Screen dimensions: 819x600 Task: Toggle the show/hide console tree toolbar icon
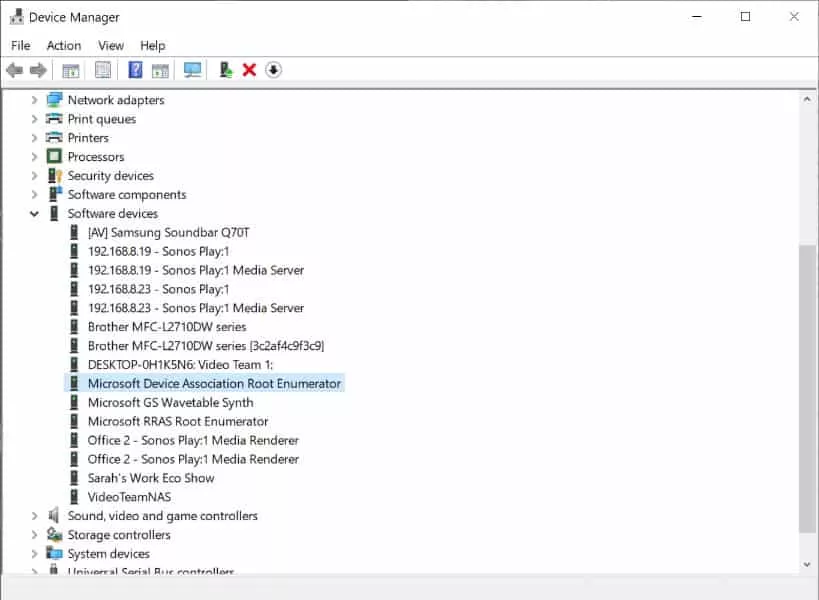(x=71, y=70)
